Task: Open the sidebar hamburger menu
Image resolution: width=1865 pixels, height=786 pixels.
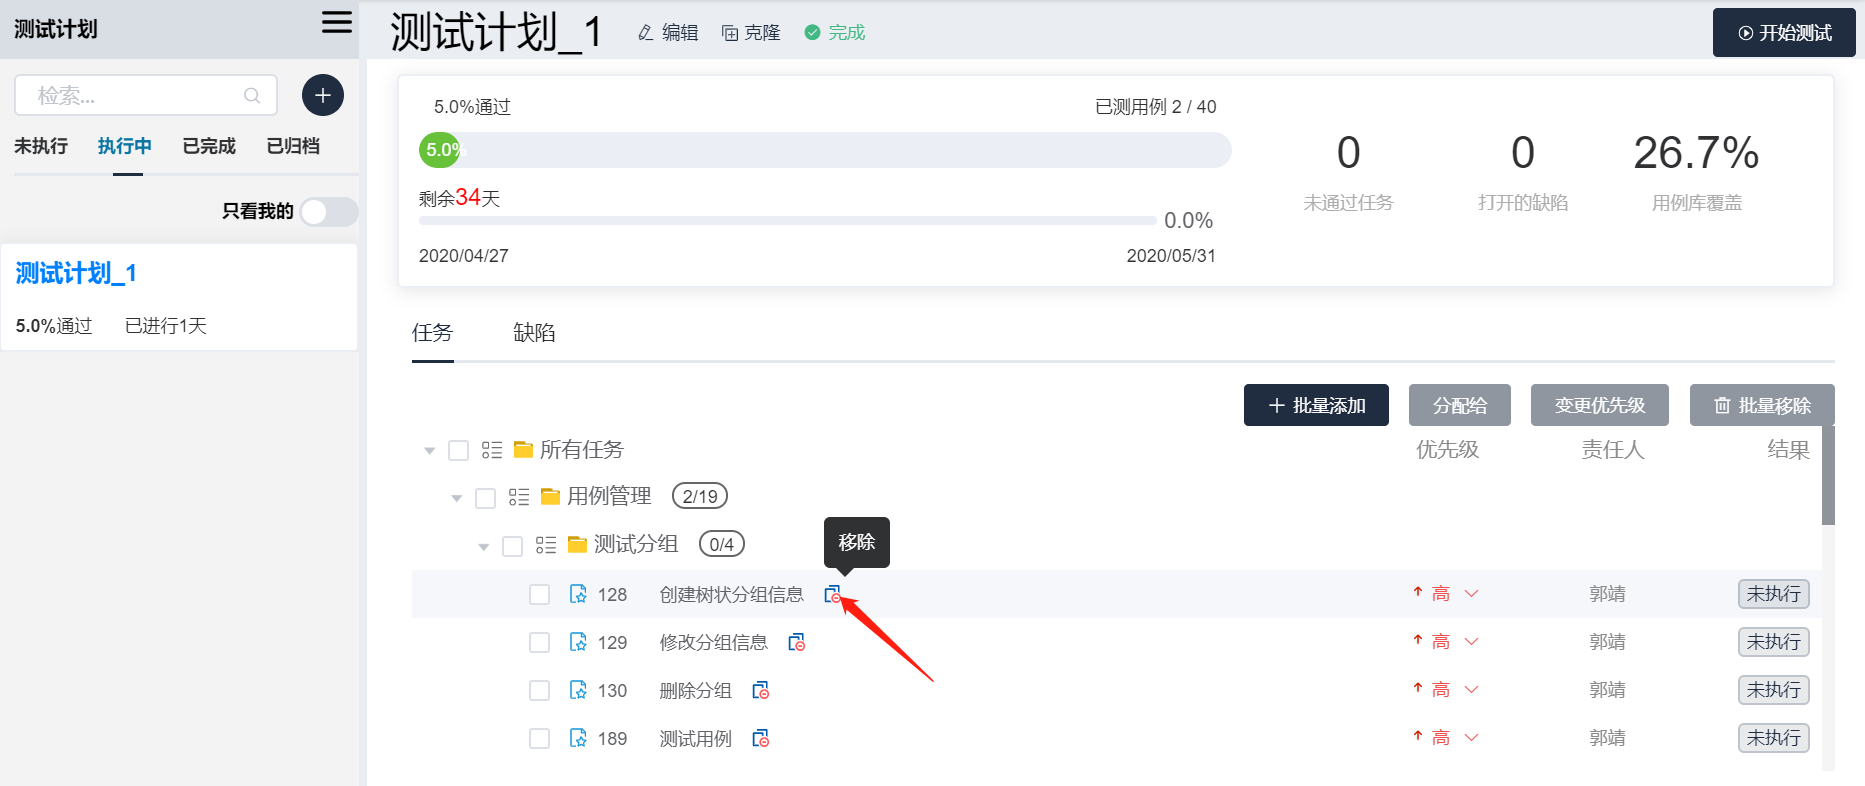Action: point(337,23)
